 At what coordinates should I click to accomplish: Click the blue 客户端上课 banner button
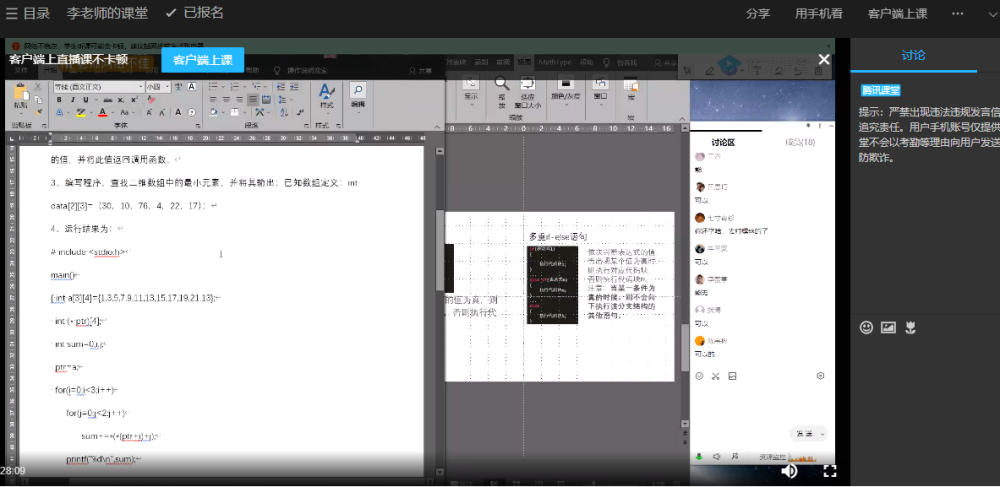203,60
